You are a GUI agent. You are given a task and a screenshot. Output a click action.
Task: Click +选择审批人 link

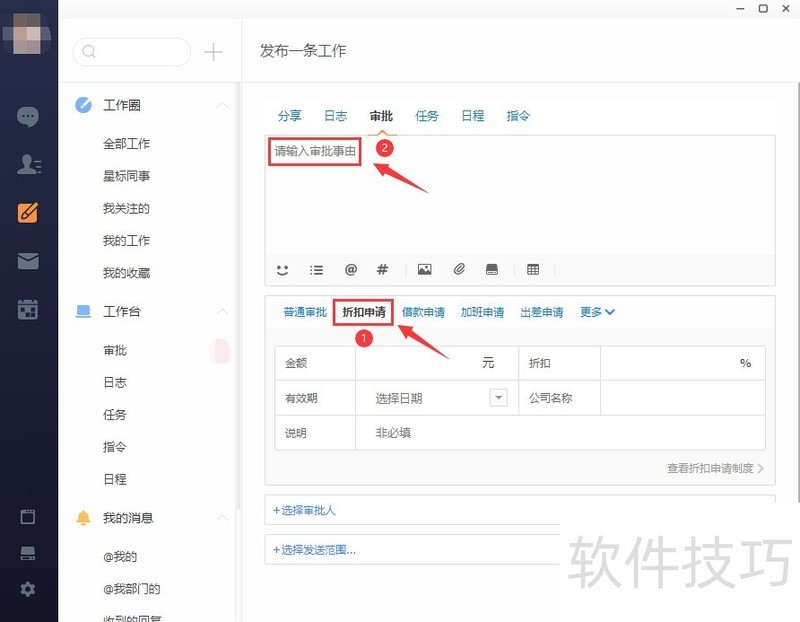point(304,510)
